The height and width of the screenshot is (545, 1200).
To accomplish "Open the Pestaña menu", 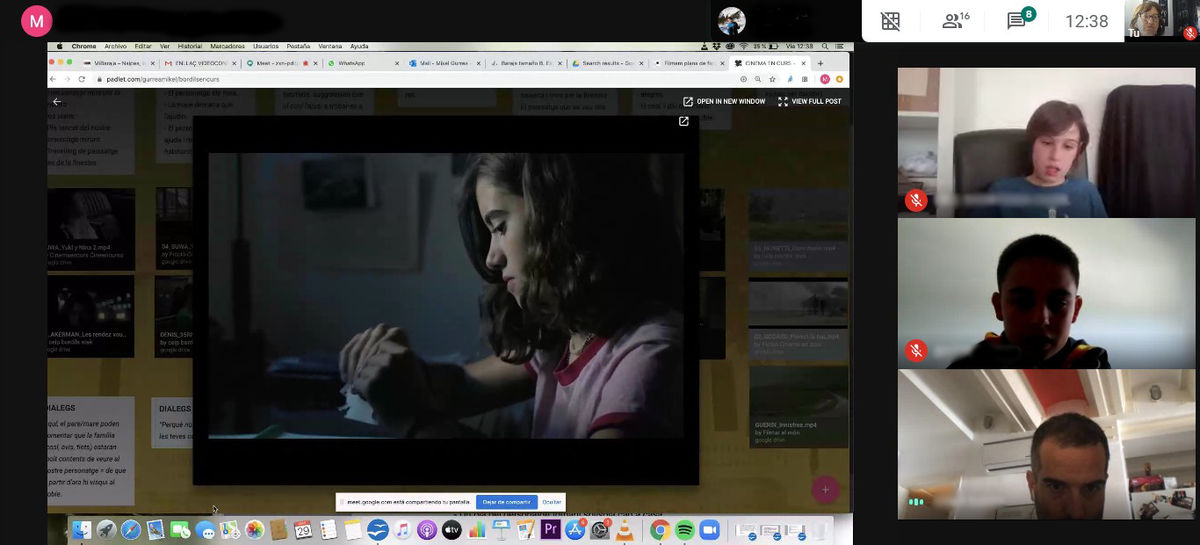I will click(x=298, y=46).
